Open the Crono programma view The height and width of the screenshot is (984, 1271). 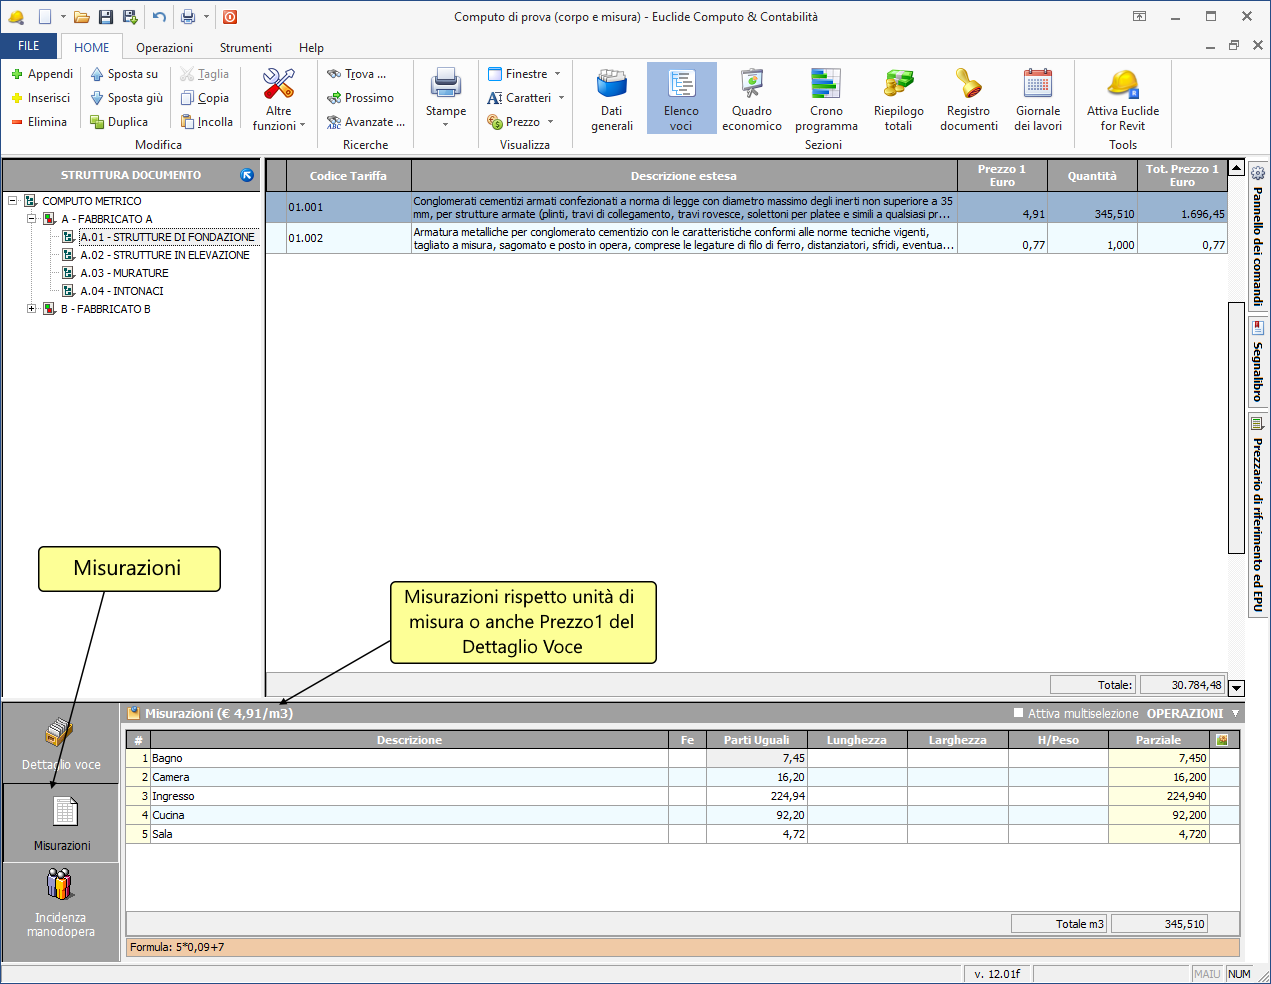click(x=826, y=99)
